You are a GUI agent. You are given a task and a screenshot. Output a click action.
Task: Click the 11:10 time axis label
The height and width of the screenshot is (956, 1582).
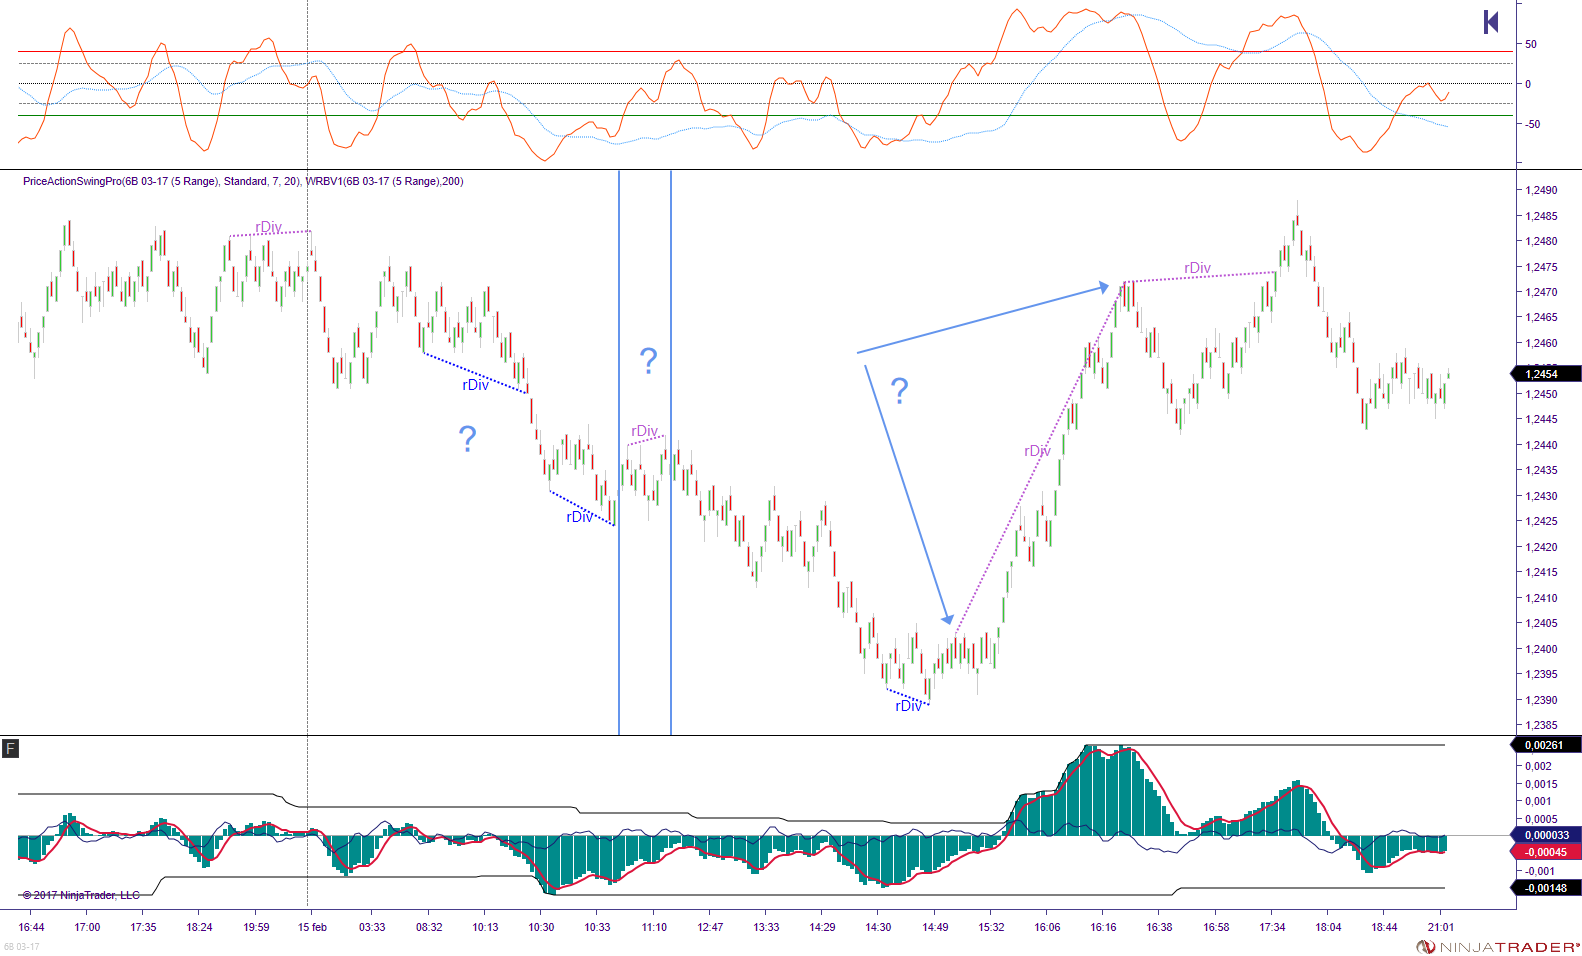pyautogui.click(x=654, y=927)
